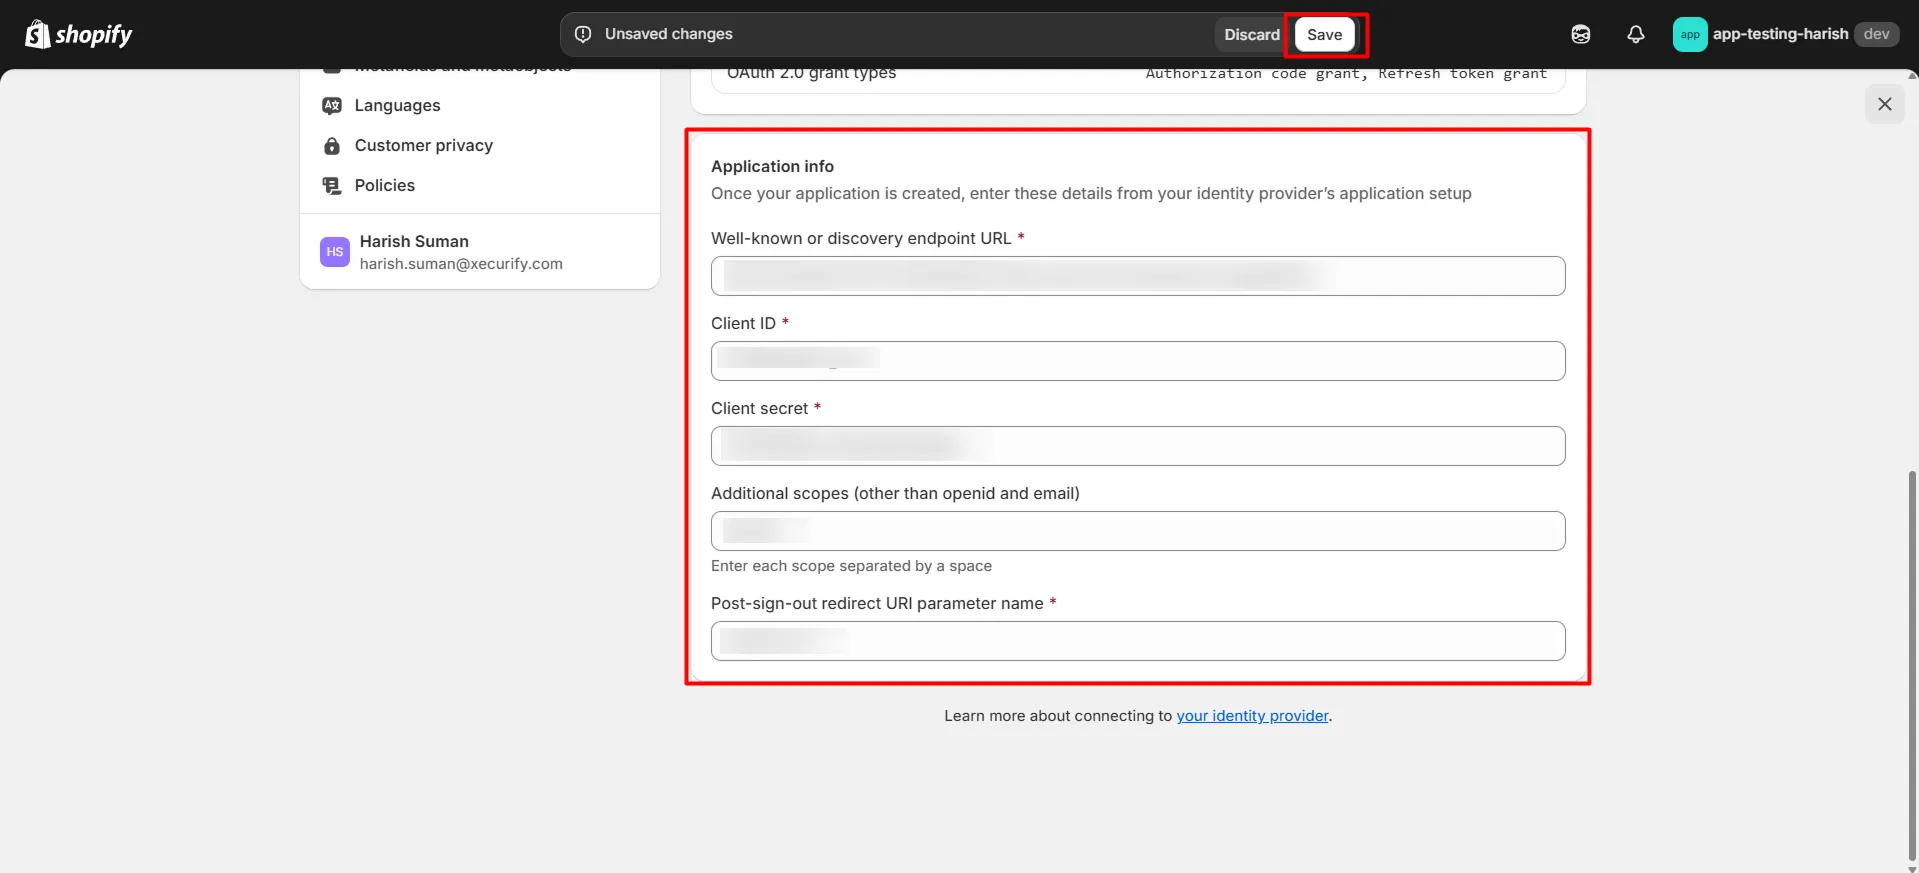Close the settings panel with X
This screenshot has height=873, width=1919.
click(1884, 104)
